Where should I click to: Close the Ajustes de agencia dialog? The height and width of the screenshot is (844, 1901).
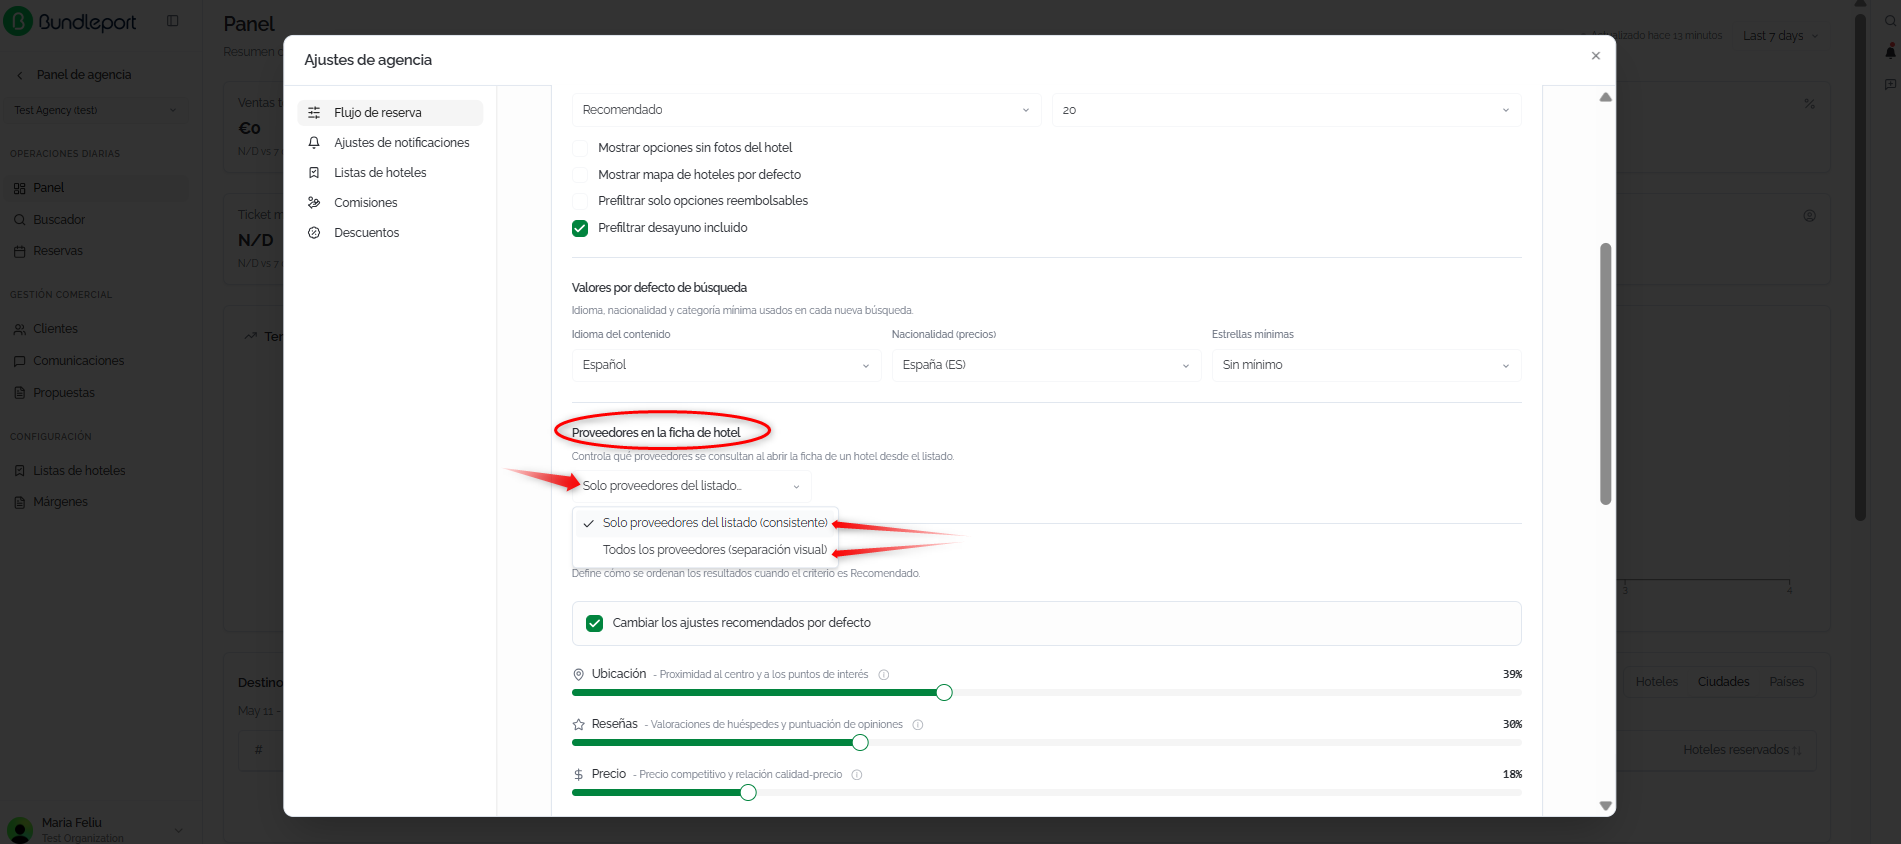tap(1596, 56)
